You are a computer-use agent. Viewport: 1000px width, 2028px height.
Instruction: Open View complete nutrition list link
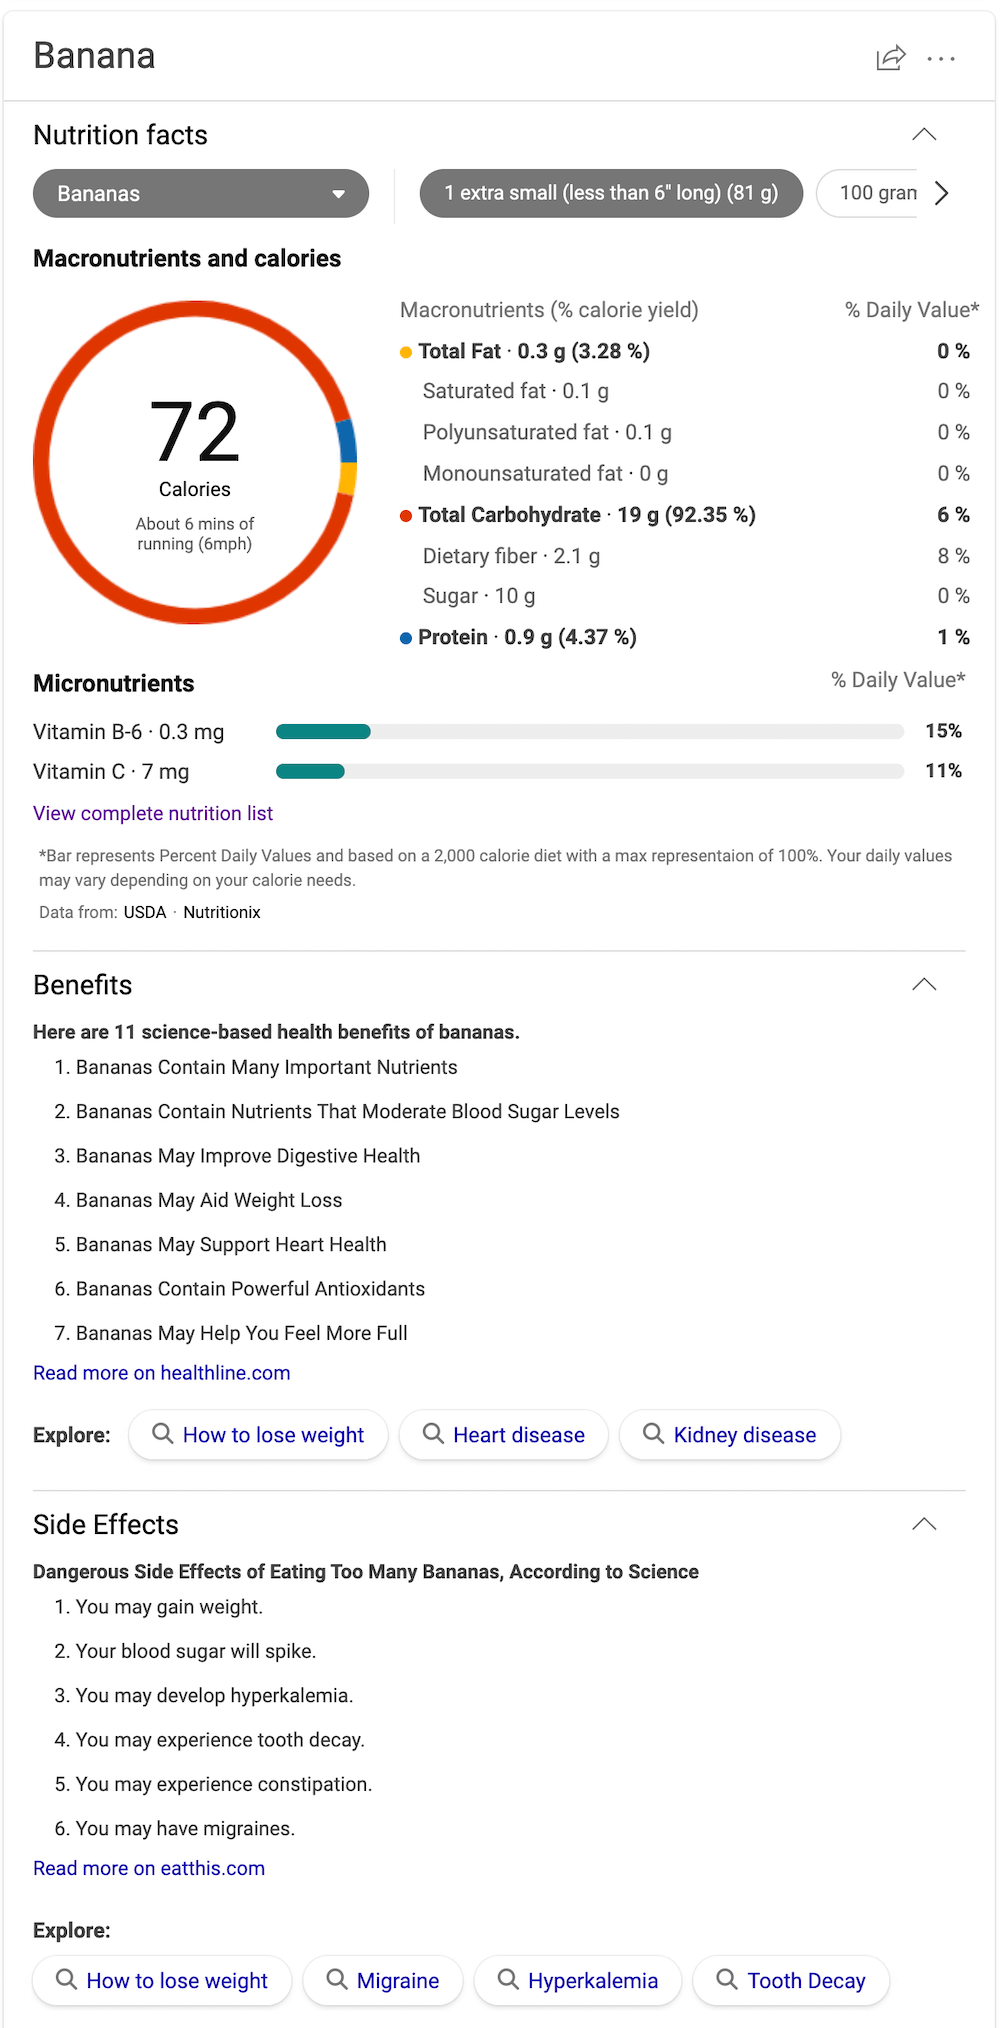[x=153, y=813]
